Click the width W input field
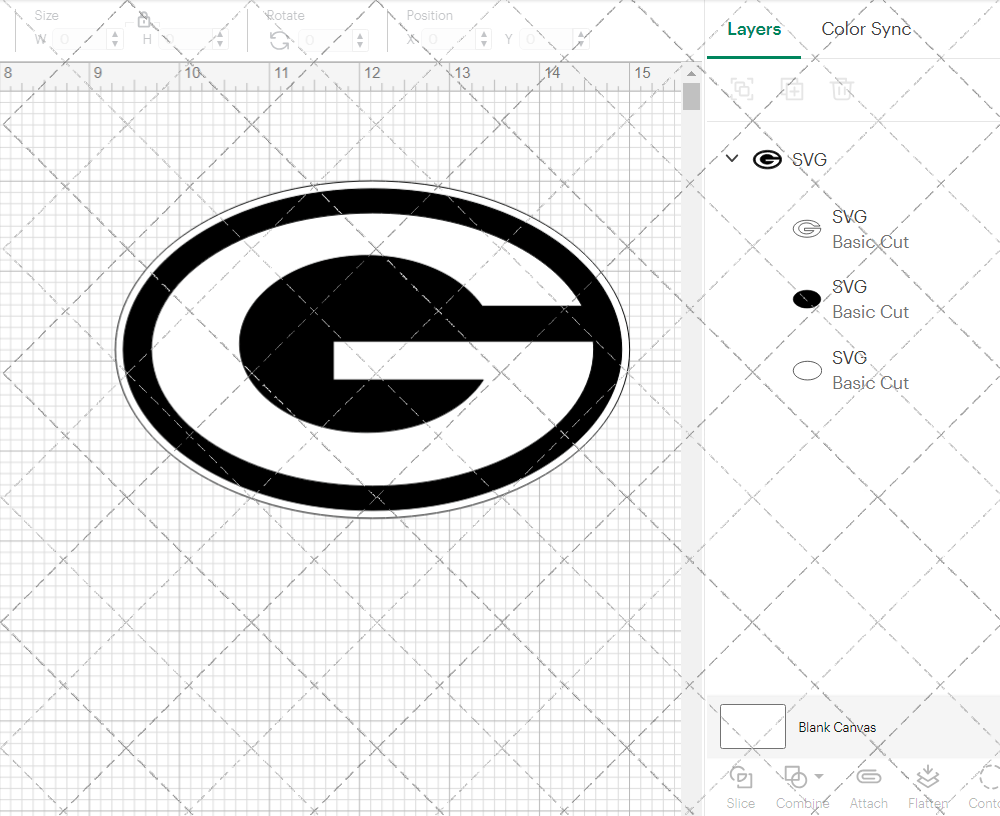 pos(80,40)
